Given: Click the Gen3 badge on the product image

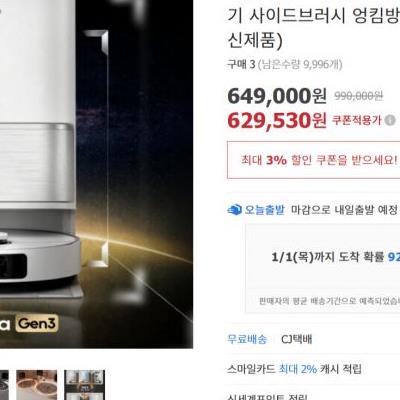Looking at the screenshot, I should point(37,324).
